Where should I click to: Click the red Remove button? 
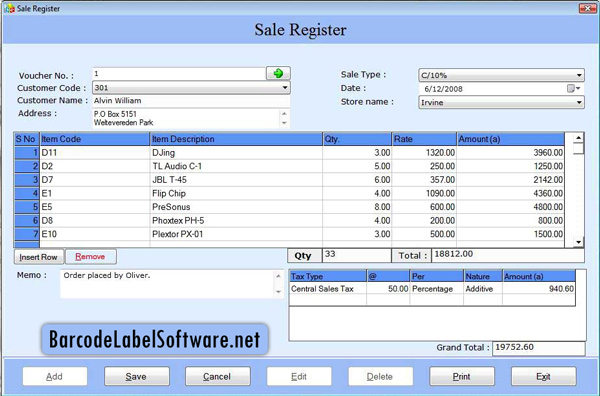point(91,256)
